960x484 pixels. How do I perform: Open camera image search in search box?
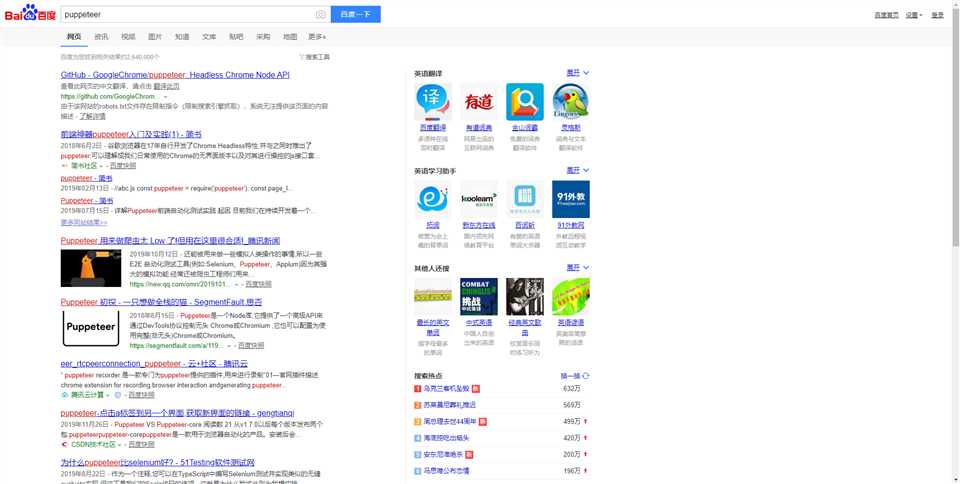tap(320, 14)
